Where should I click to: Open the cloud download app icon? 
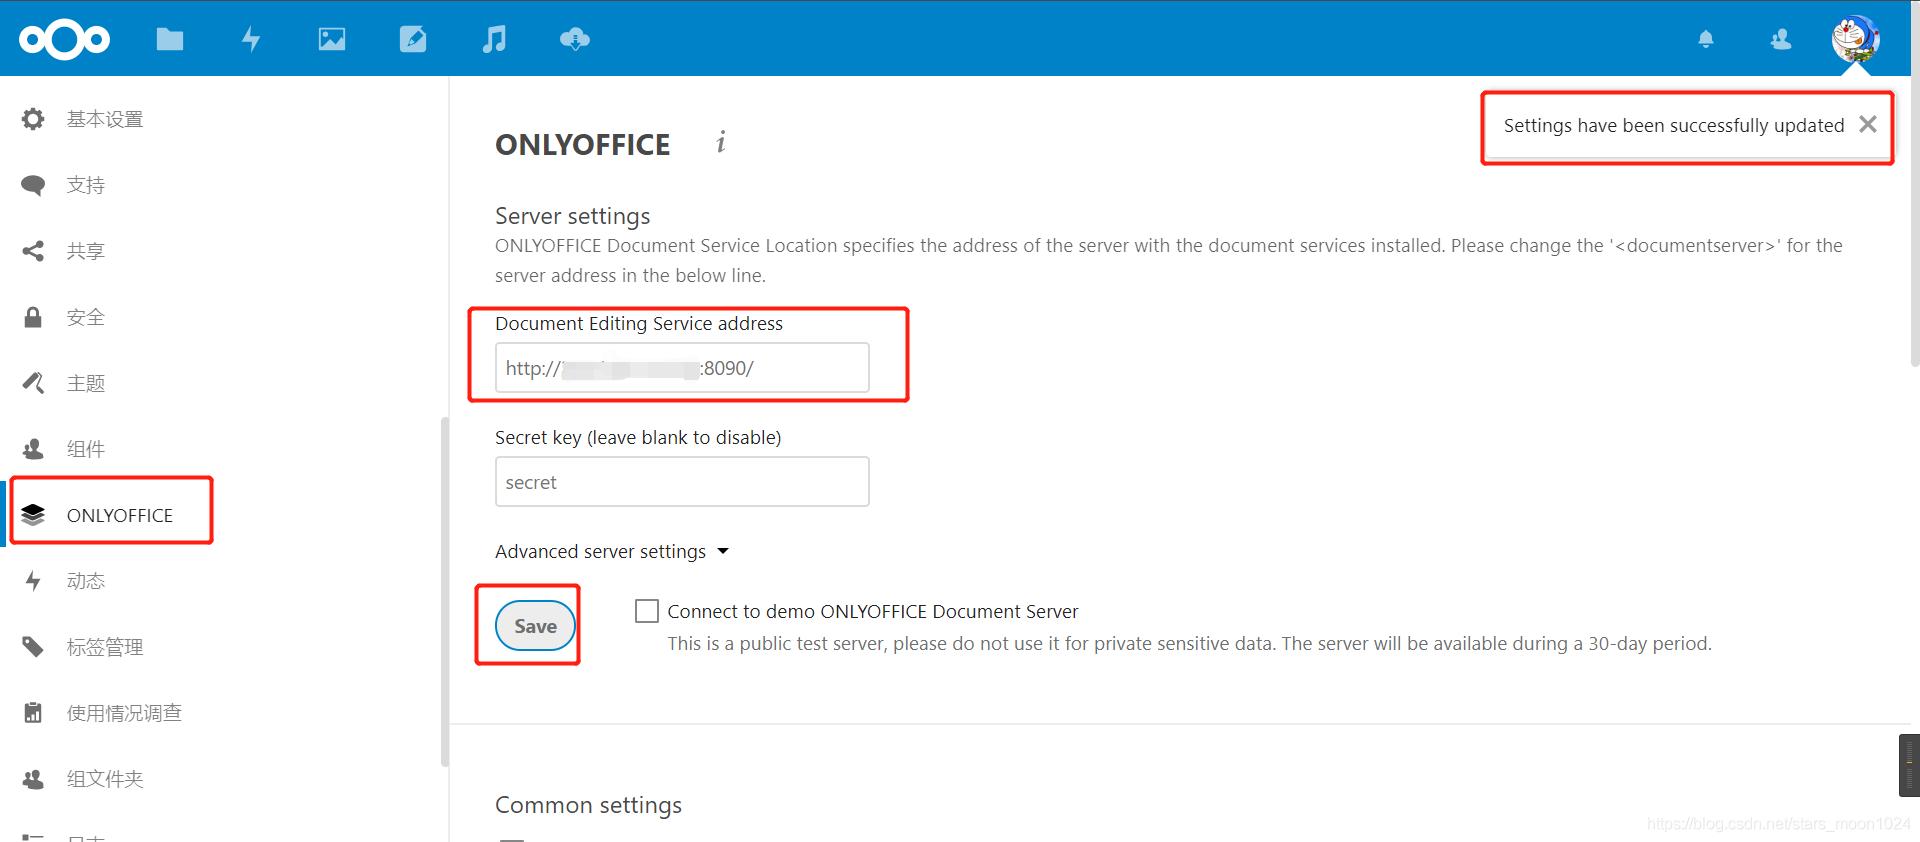[575, 39]
